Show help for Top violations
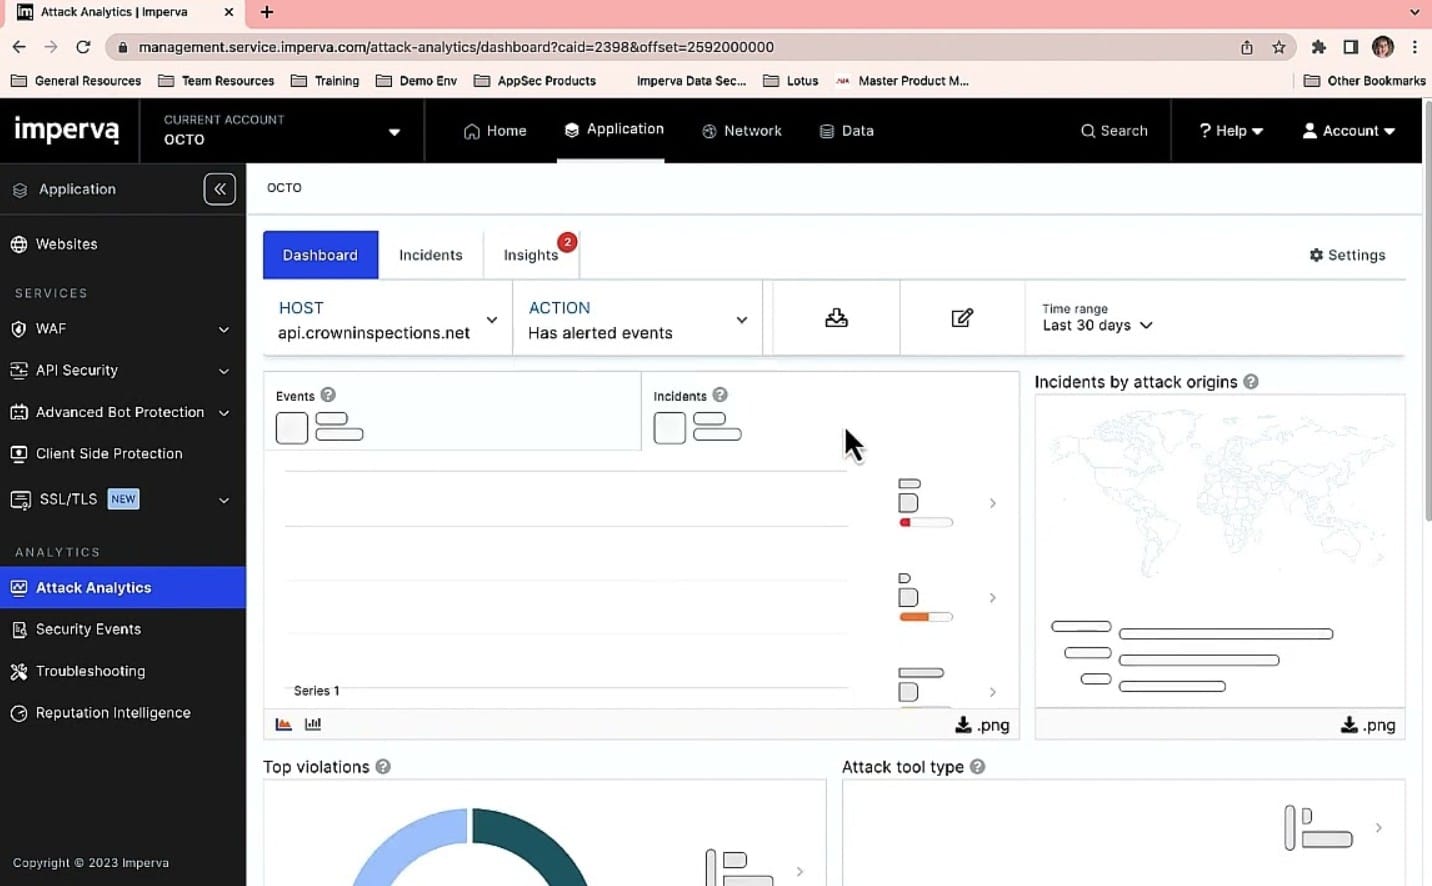The width and height of the screenshot is (1432, 886). (x=383, y=767)
